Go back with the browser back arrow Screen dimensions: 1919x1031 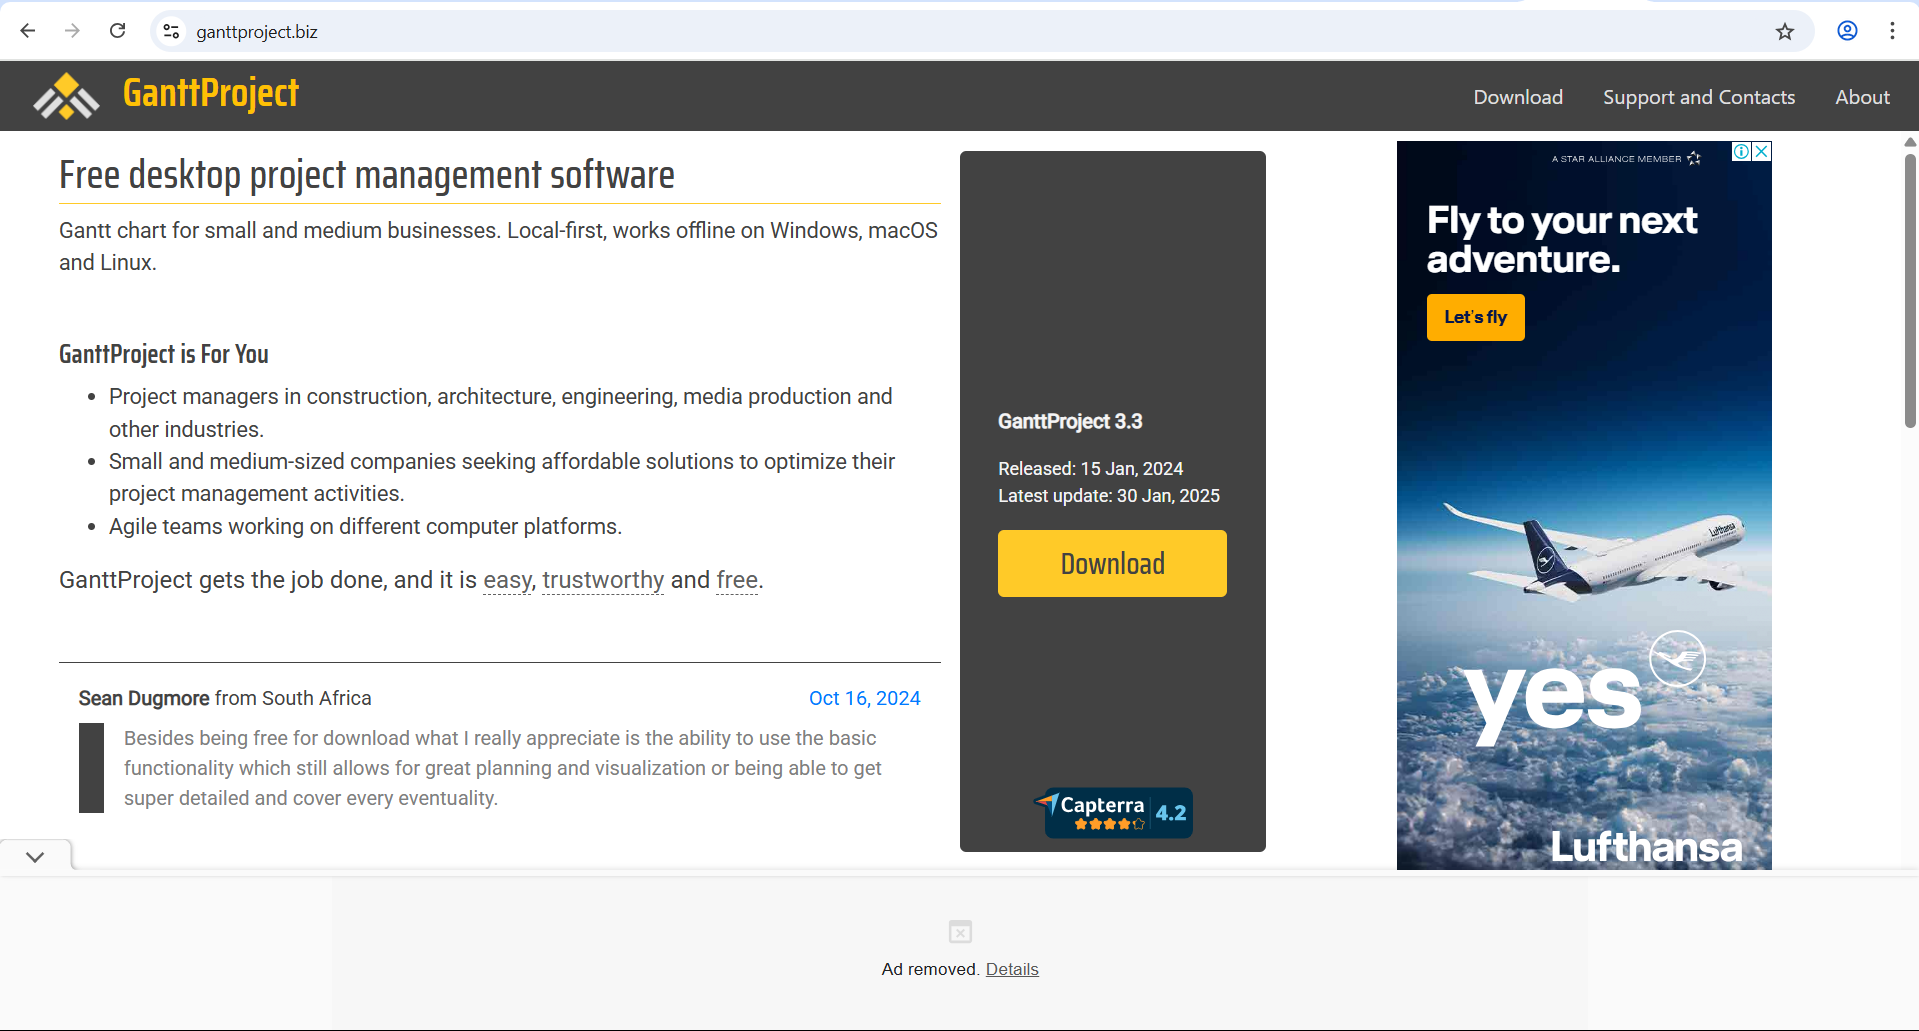[28, 31]
